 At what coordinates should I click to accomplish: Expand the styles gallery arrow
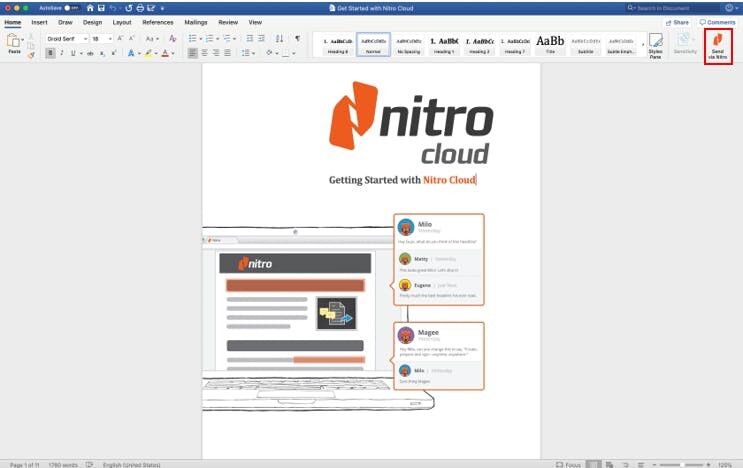[643, 45]
